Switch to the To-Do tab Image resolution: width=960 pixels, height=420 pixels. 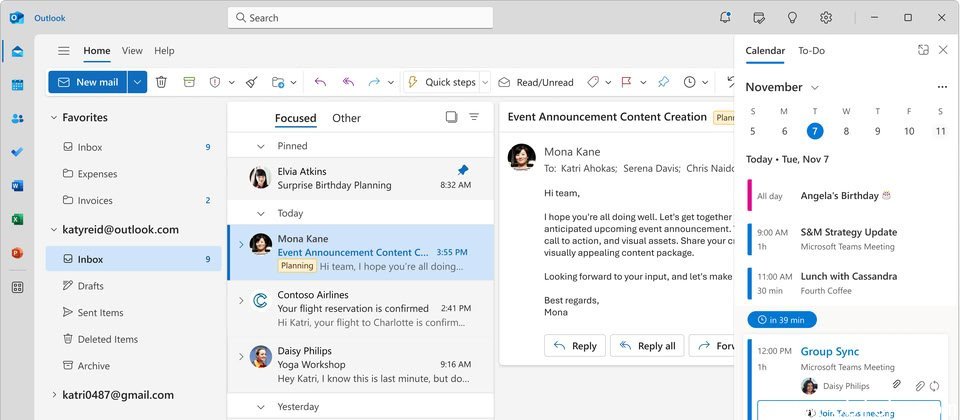pos(811,51)
